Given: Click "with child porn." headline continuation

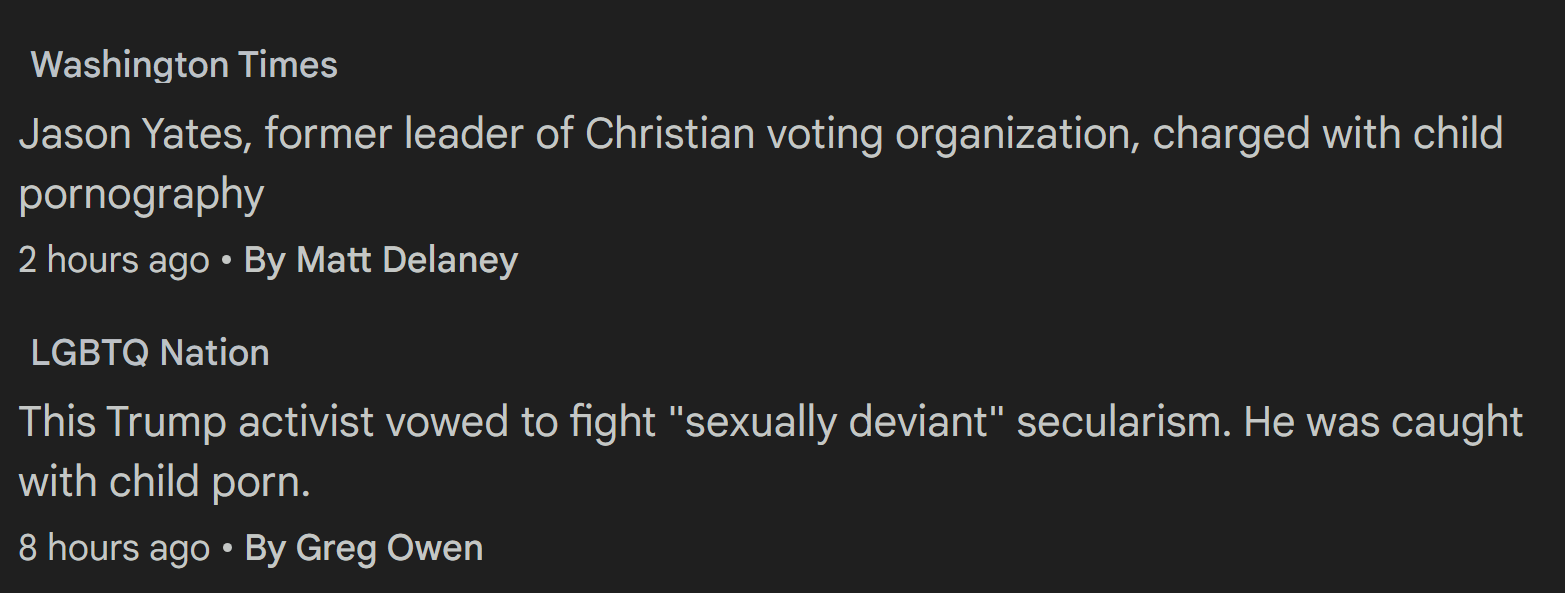Looking at the screenshot, I should tap(165, 483).
